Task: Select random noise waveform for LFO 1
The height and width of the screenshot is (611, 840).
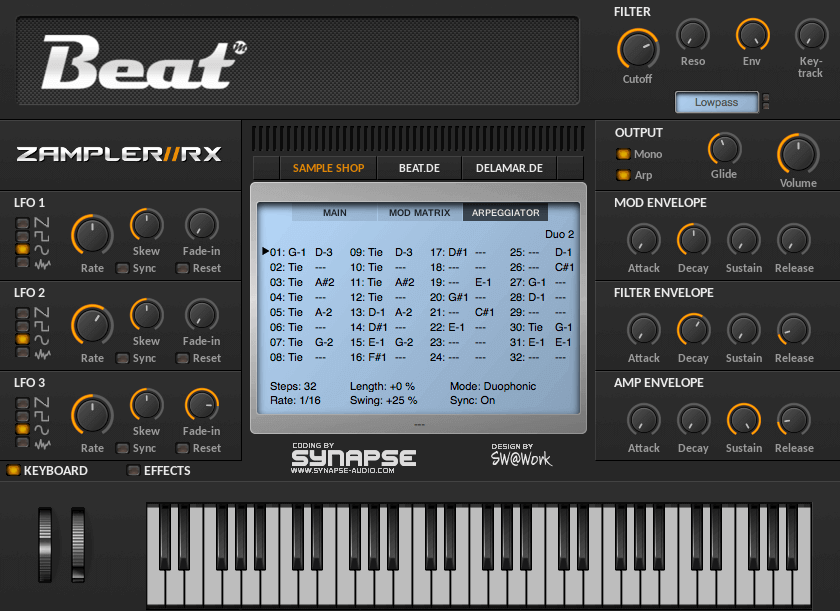Action: tap(22, 262)
